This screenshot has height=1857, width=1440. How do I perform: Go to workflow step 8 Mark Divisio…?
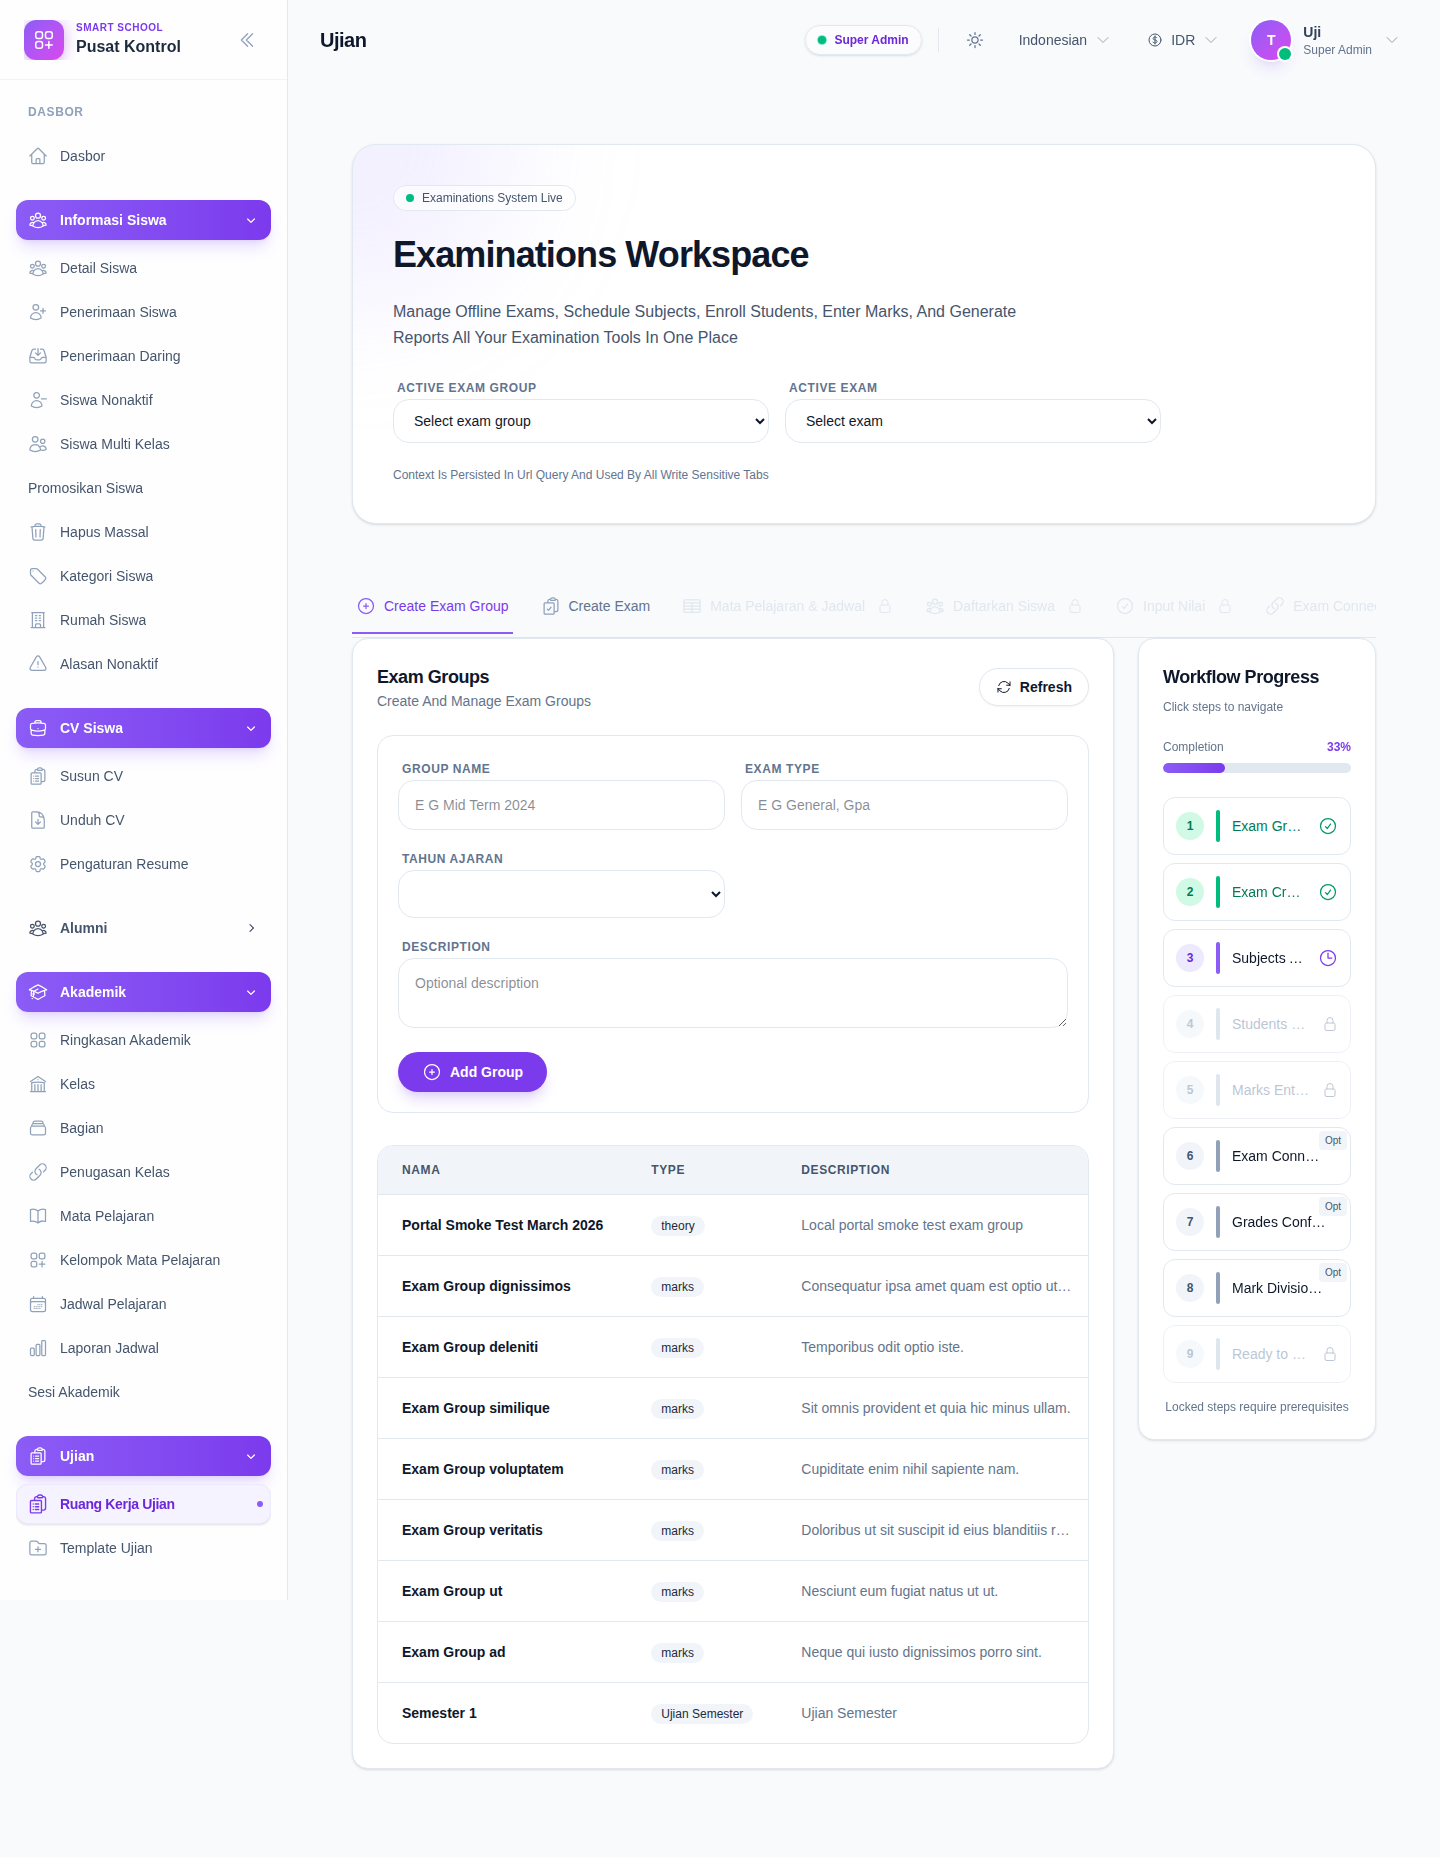coord(1257,1288)
